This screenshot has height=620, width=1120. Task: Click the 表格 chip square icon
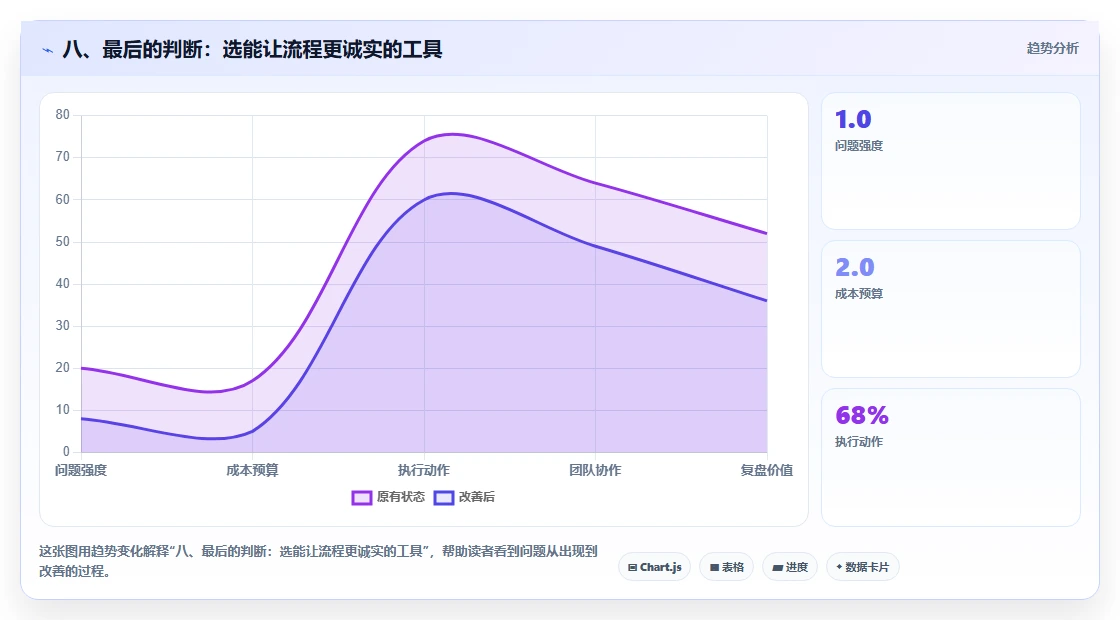pyautogui.click(x=714, y=568)
